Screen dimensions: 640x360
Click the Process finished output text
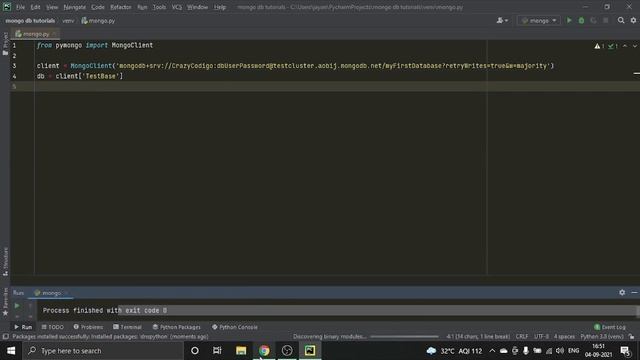click(104, 311)
